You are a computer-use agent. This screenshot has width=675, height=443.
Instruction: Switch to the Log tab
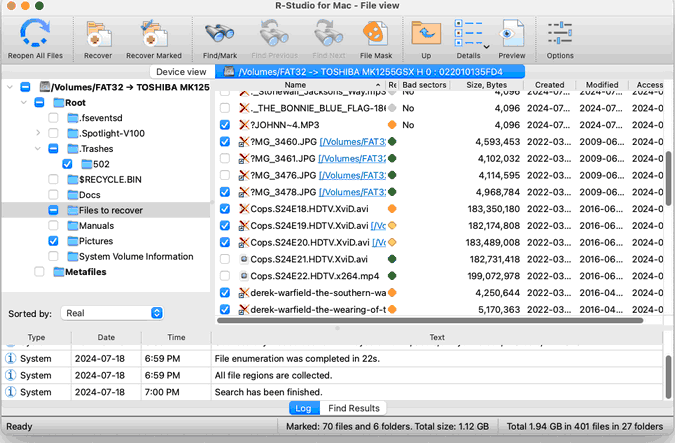coord(303,408)
